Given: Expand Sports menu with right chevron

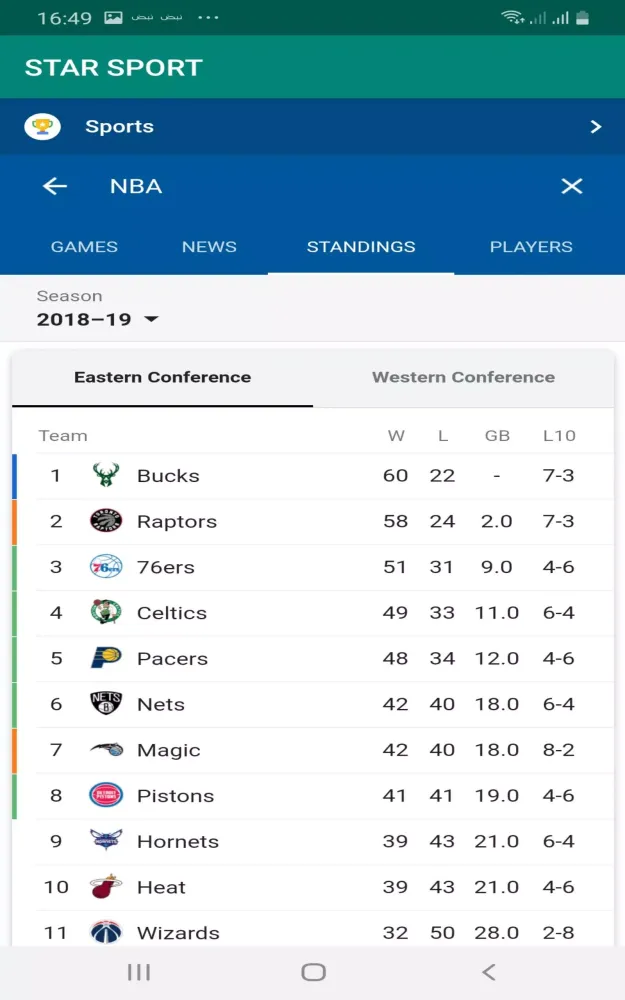Looking at the screenshot, I should click(x=596, y=127).
